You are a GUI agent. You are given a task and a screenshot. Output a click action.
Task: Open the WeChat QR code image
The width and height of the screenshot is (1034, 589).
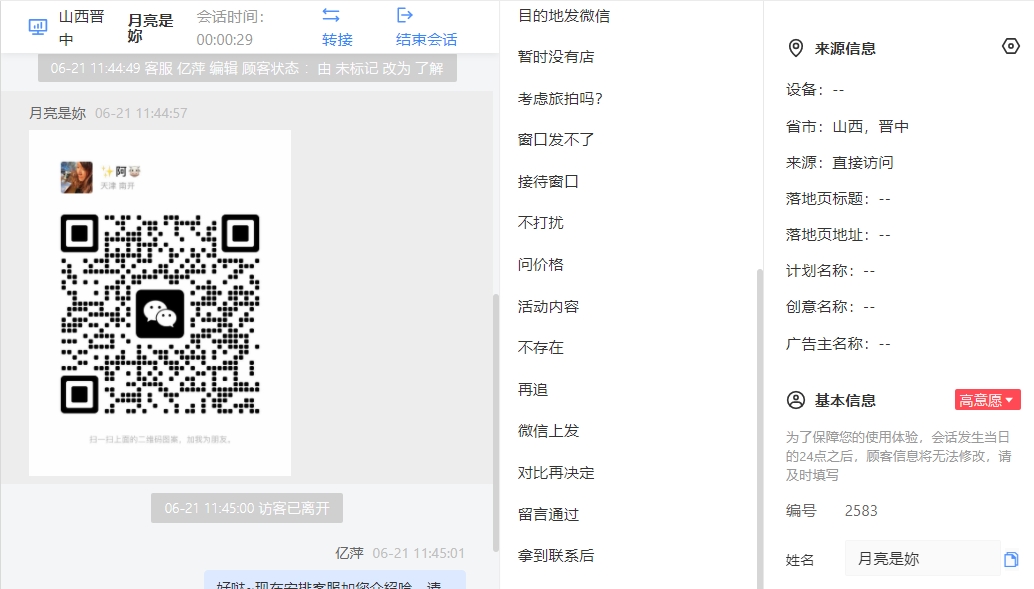[x=160, y=303]
